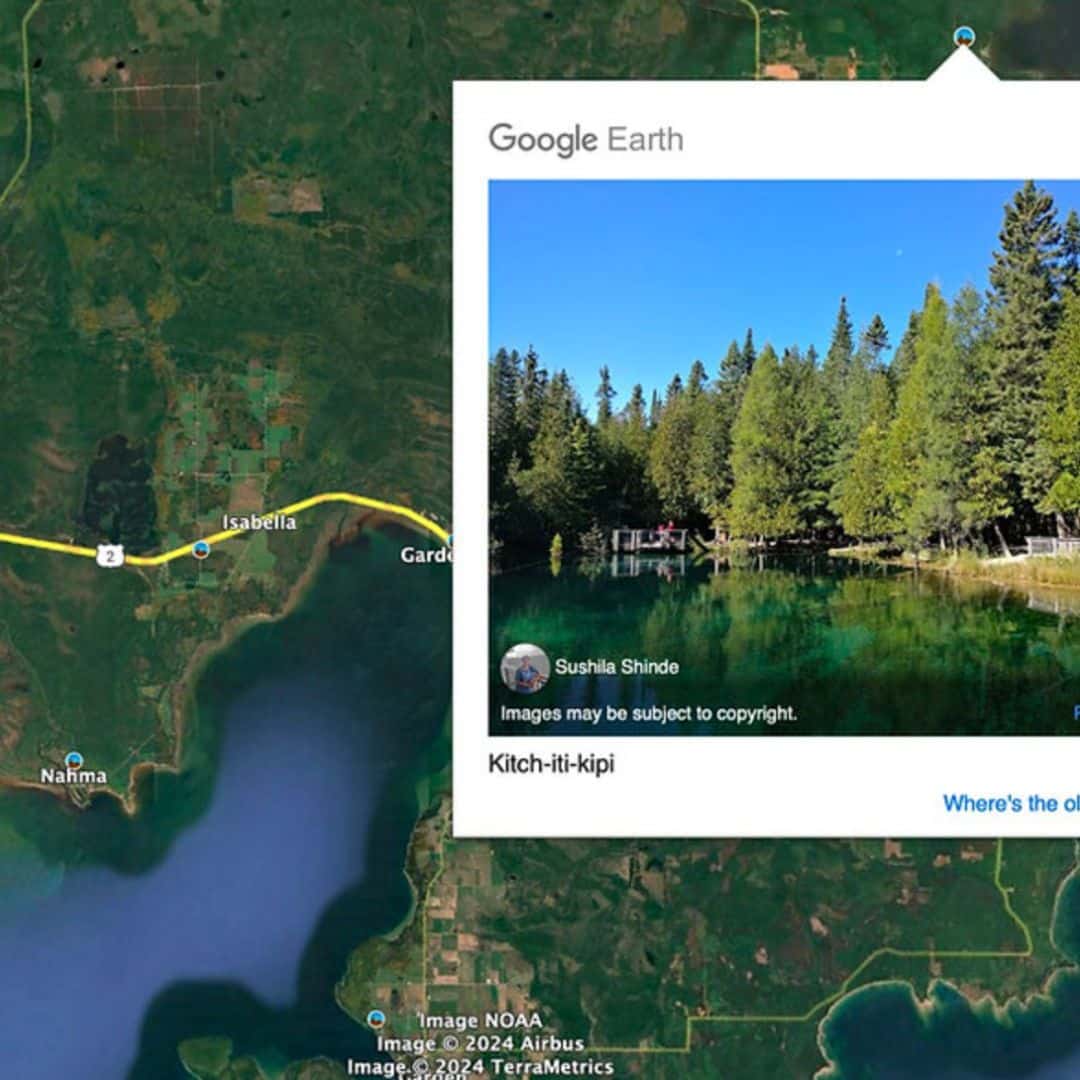
Task: Click the Image NOAA attribution text
Action: [481, 1021]
